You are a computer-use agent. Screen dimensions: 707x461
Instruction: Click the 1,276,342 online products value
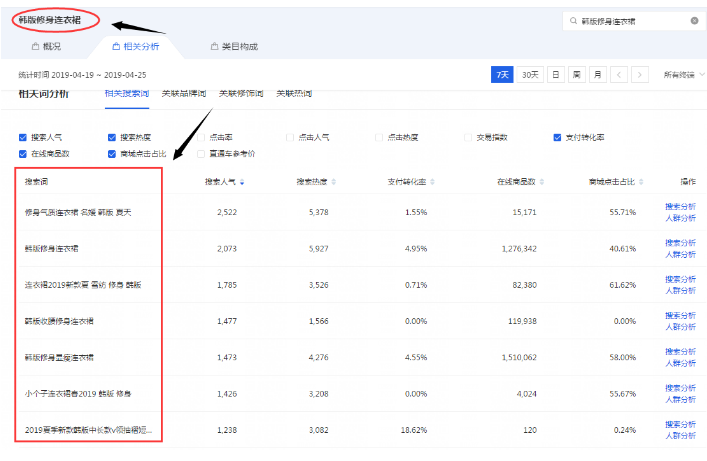coord(519,249)
